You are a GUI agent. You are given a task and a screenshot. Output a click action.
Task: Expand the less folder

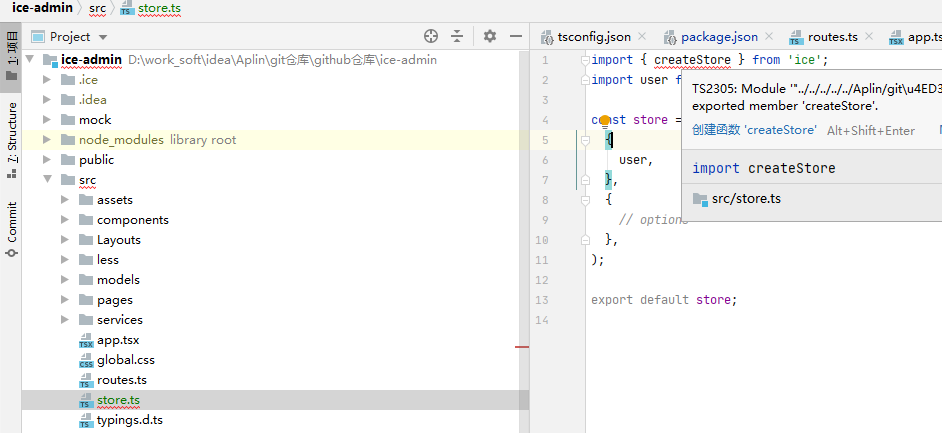tap(65, 260)
